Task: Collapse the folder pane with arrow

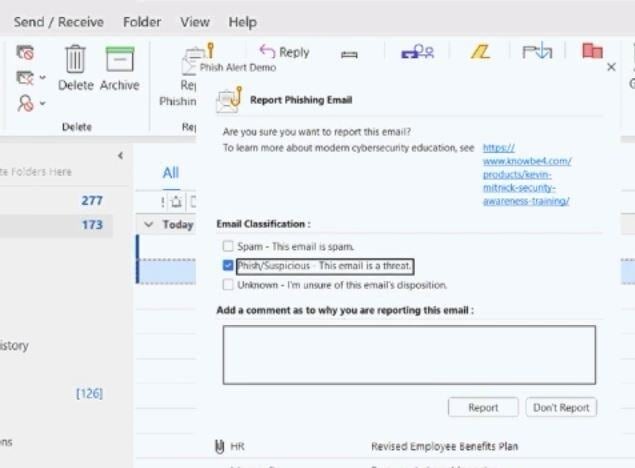Action: (120, 156)
